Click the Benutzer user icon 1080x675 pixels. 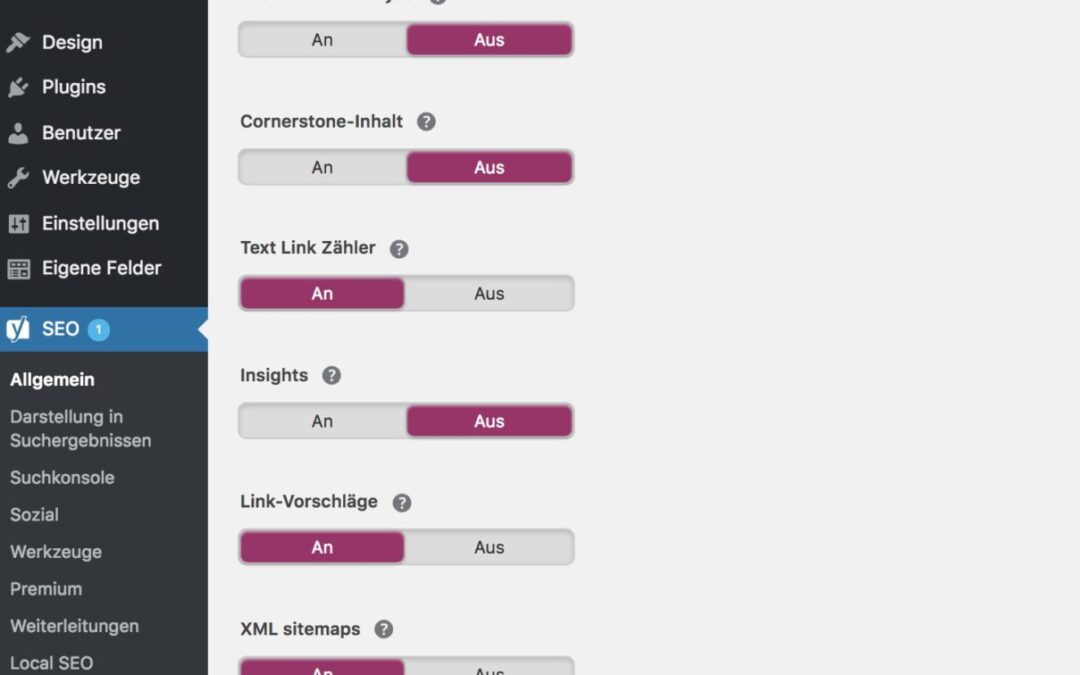(x=18, y=133)
